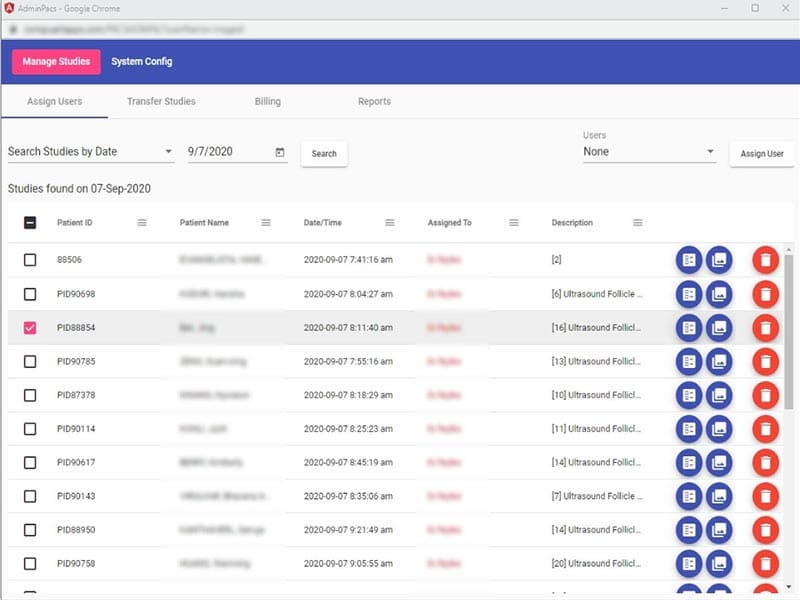This screenshot has height=600, width=800.
Task: Open report icon for PID90698
Action: [689, 294]
